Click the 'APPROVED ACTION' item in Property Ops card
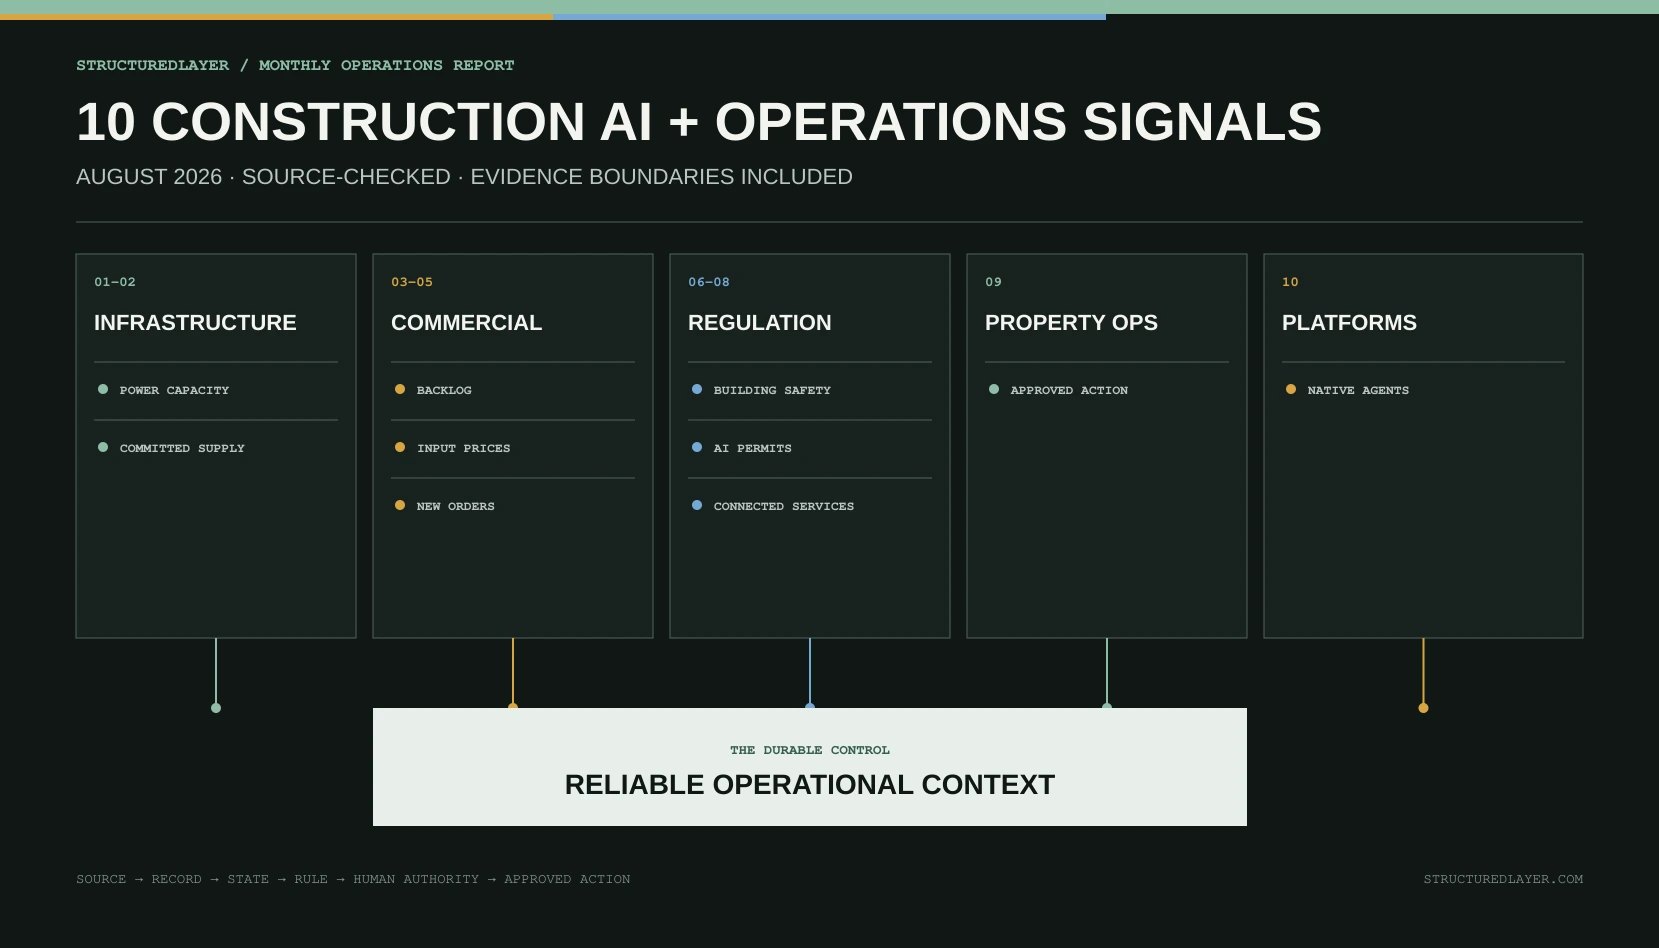 [x=1069, y=390]
